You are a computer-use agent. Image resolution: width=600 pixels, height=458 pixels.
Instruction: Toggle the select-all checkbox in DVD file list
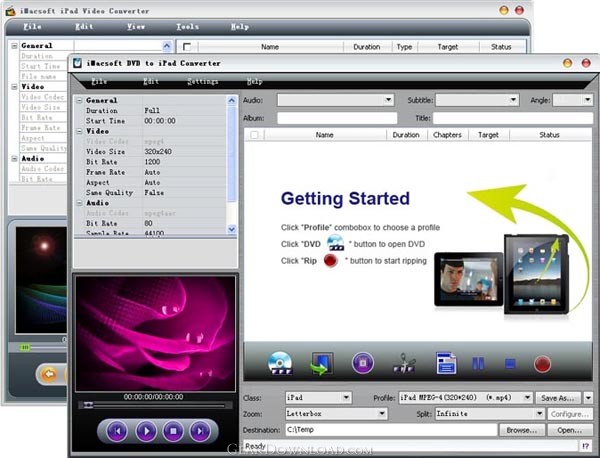254,135
